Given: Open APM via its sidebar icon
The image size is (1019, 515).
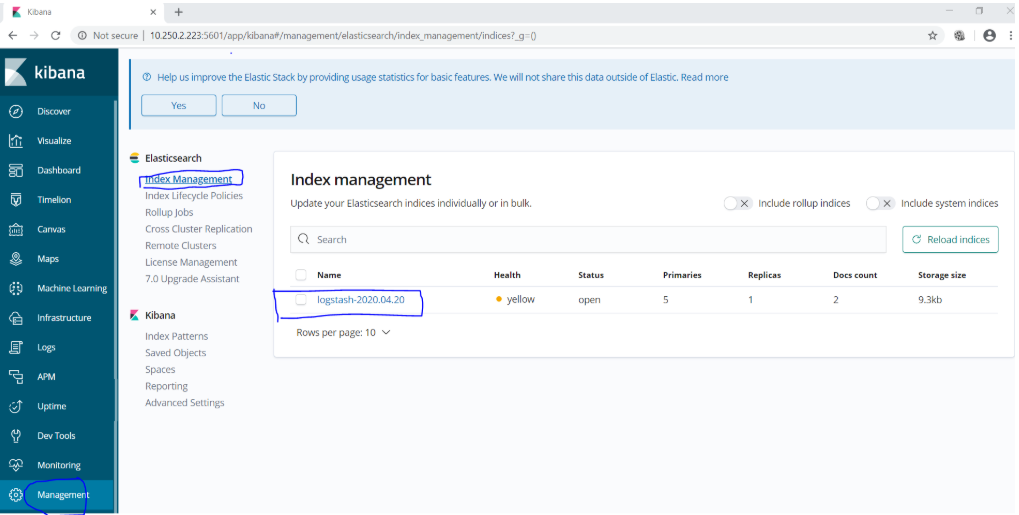Looking at the screenshot, I should click(16, 376).
